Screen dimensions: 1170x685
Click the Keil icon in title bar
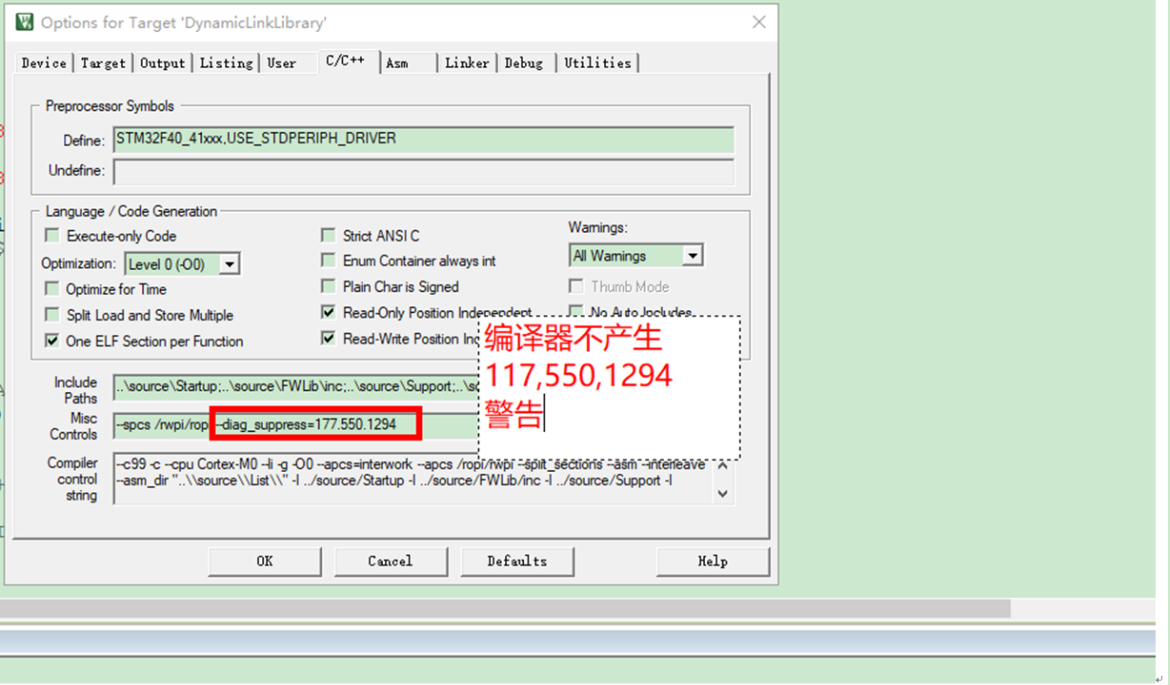[25, 22]
